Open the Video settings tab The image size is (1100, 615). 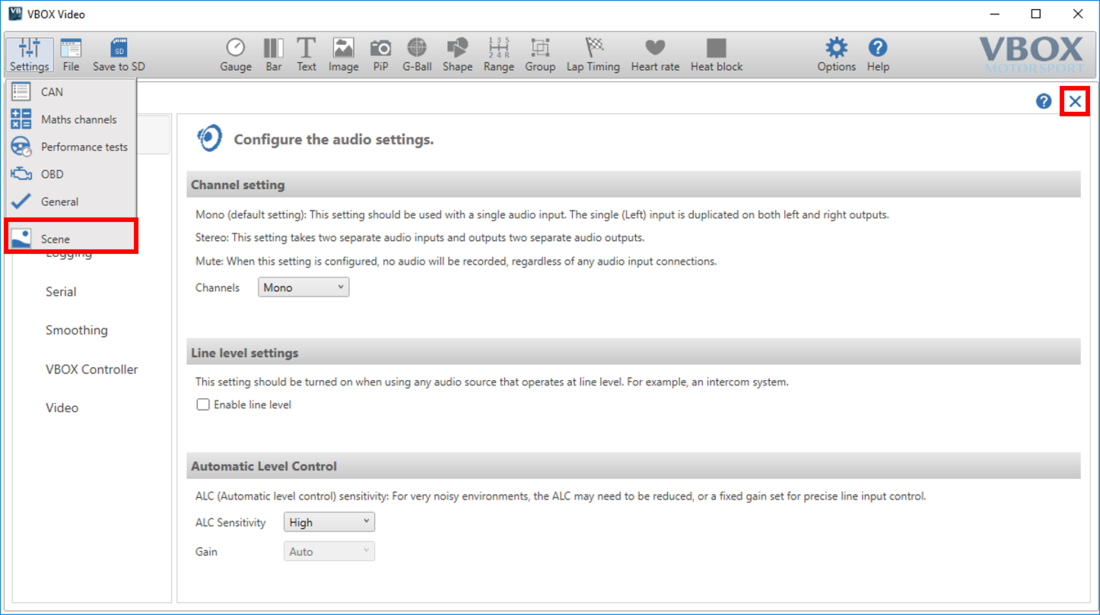point(62,408)
